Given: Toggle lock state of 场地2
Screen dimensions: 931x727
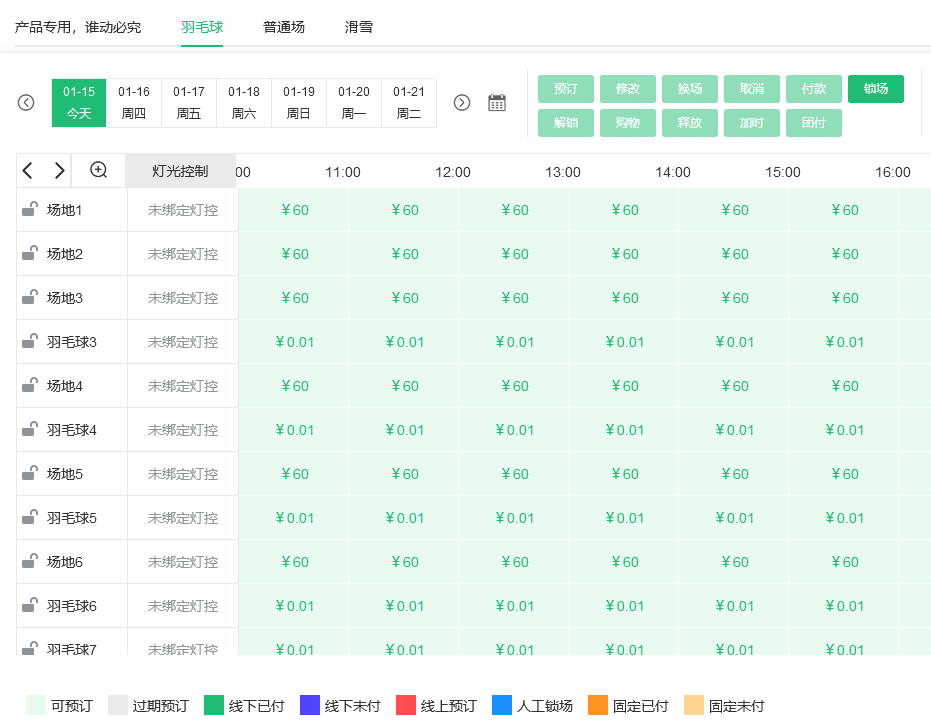Looking at the screenshot, I should (30, 254).
